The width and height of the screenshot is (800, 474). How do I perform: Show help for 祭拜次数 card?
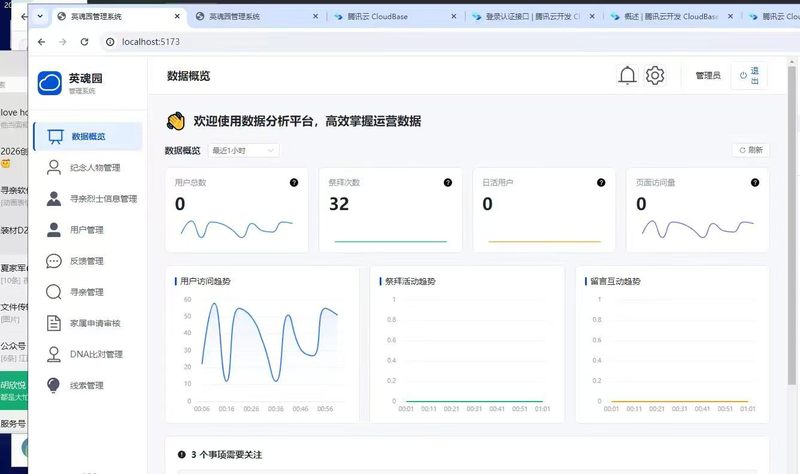click(447, 183)
